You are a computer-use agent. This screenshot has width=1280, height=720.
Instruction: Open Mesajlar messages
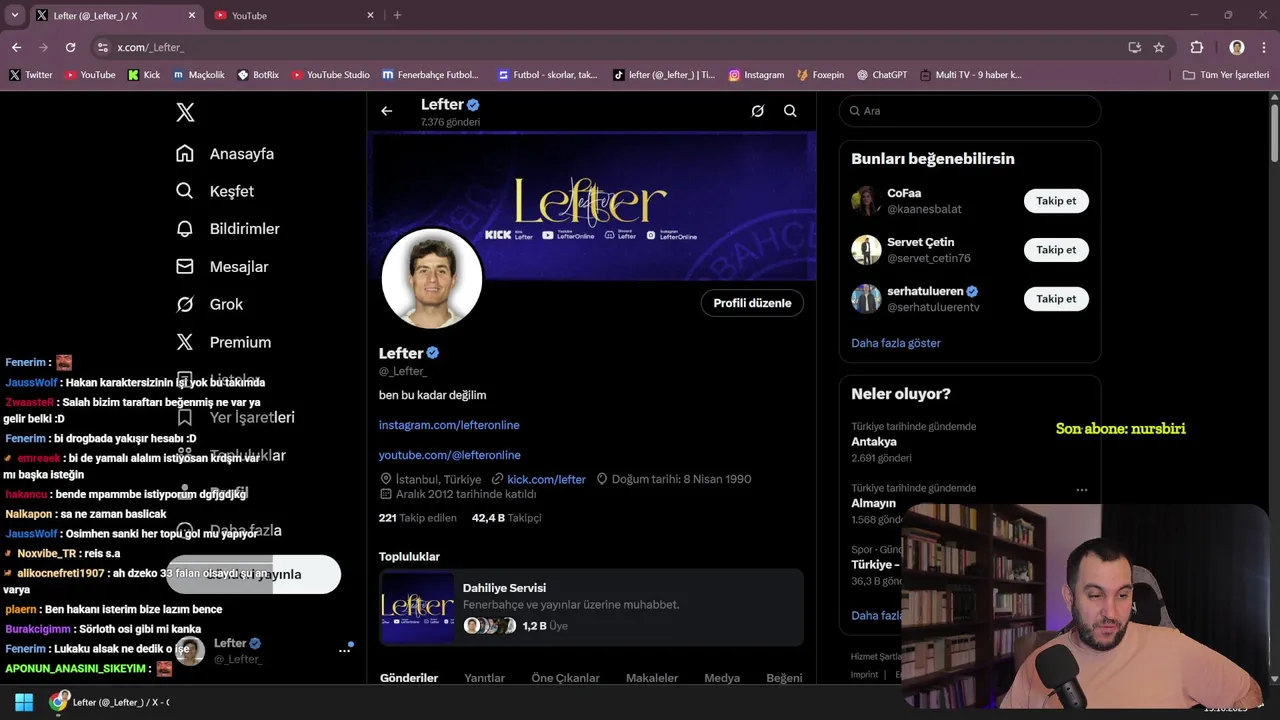(221, 266)
